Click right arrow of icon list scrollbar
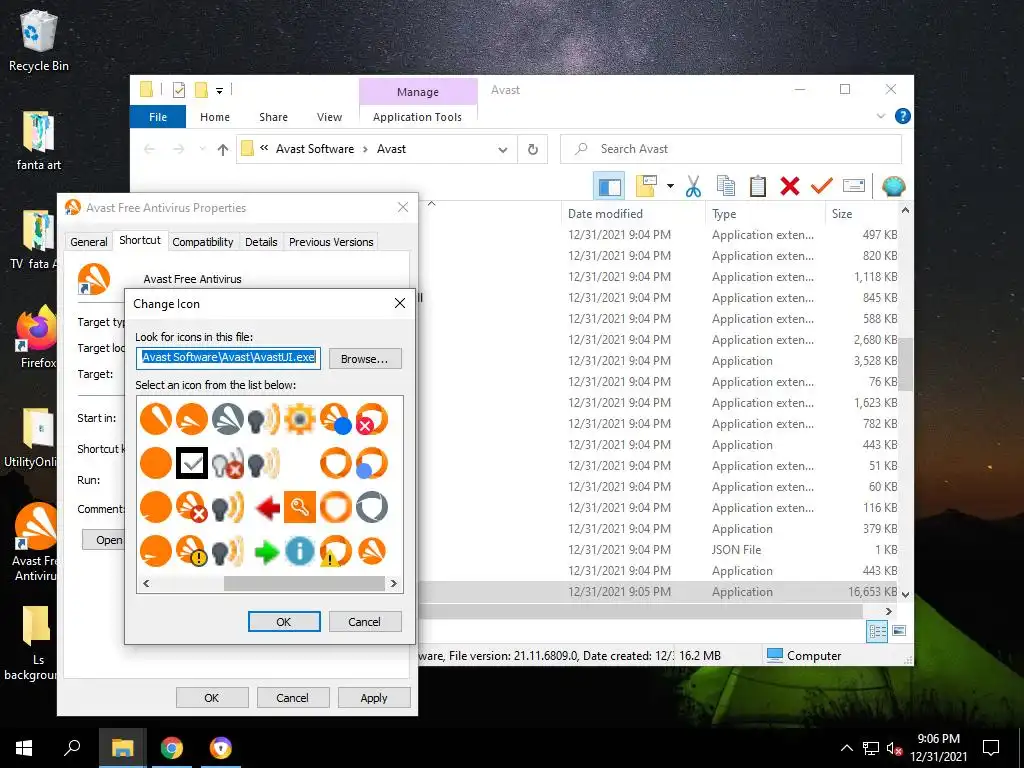The width and height of the screenshot is (1024, 768). 394,583
